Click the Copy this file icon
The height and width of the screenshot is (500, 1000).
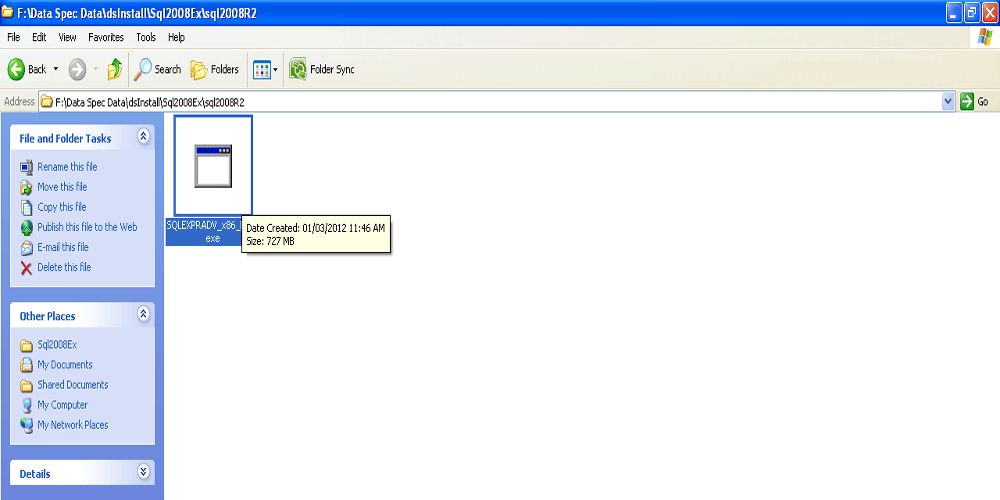tap(26, 207)
